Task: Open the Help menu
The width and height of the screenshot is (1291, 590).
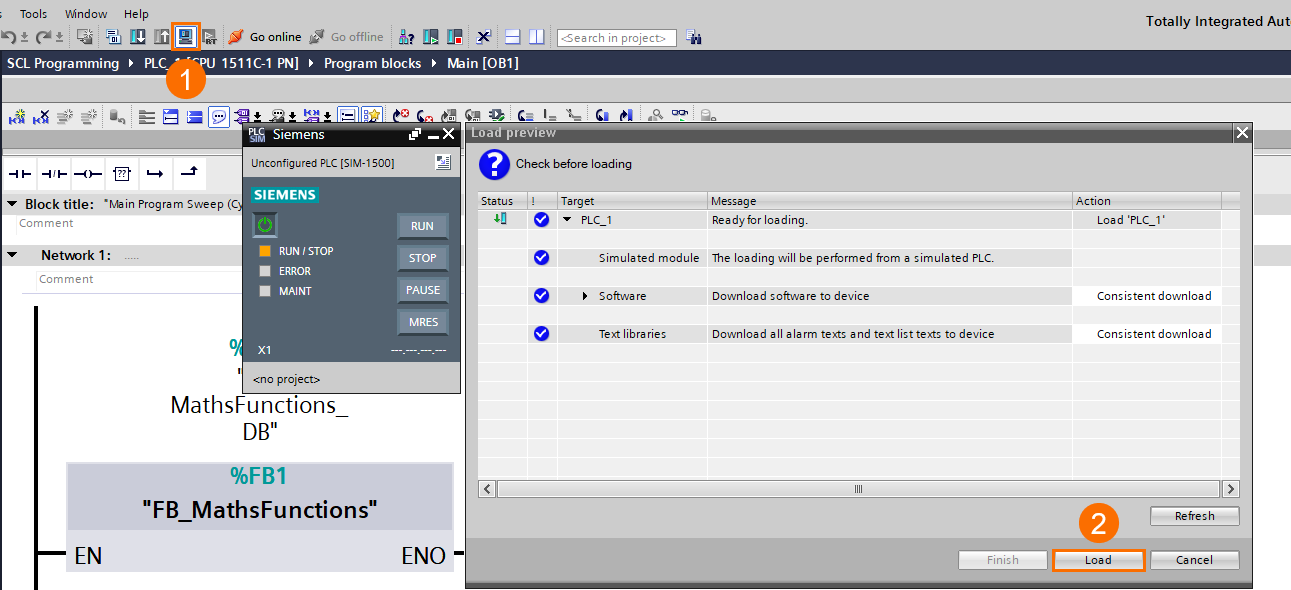Action: (136, 14)
